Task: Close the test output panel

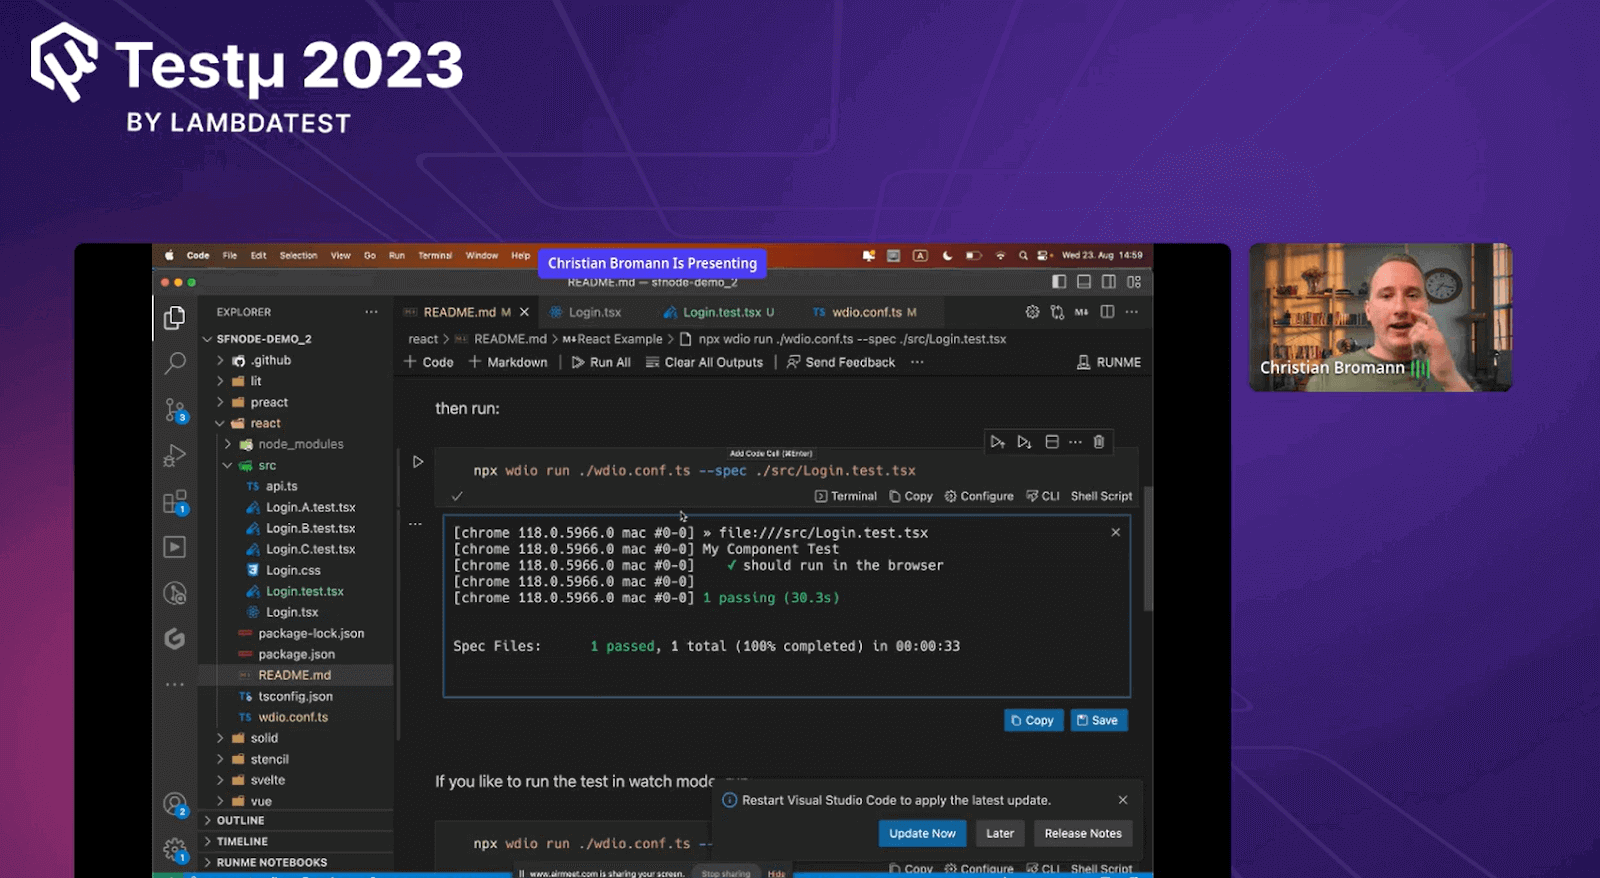Action: tap(1116, 532)
